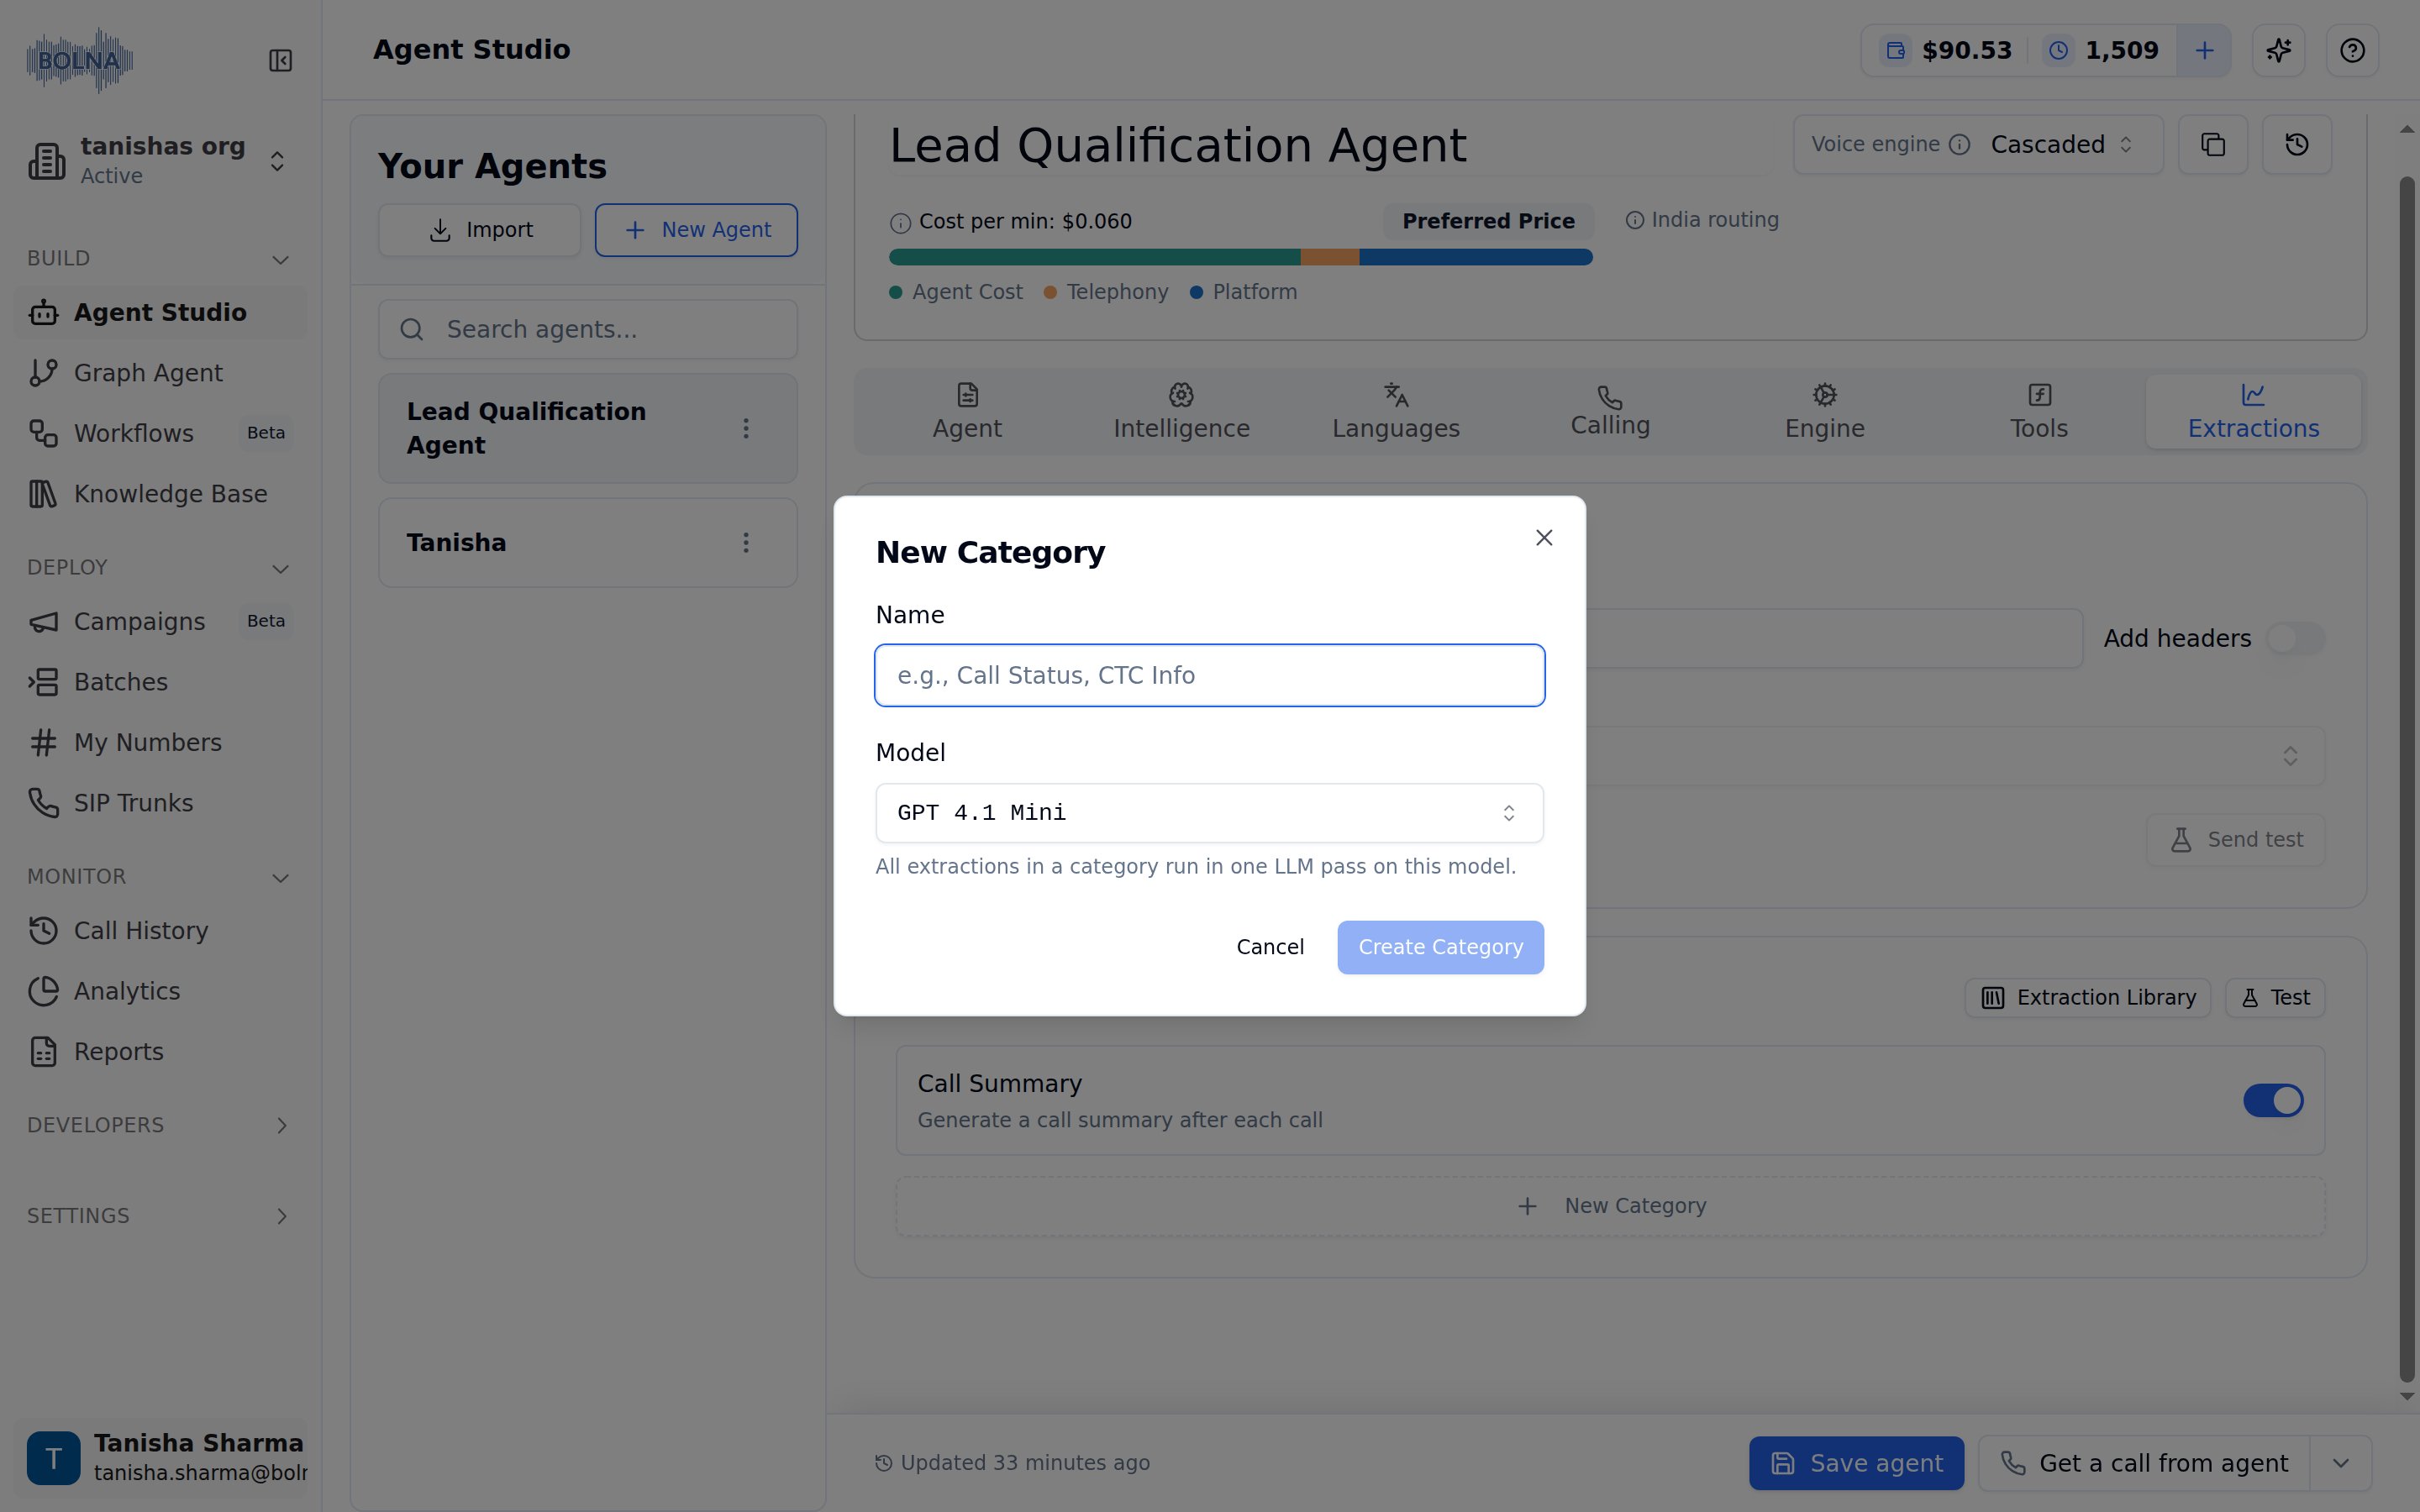The image size is (2420, 1512).
Task: Open Campaigns page
Action: coord(160,621)
